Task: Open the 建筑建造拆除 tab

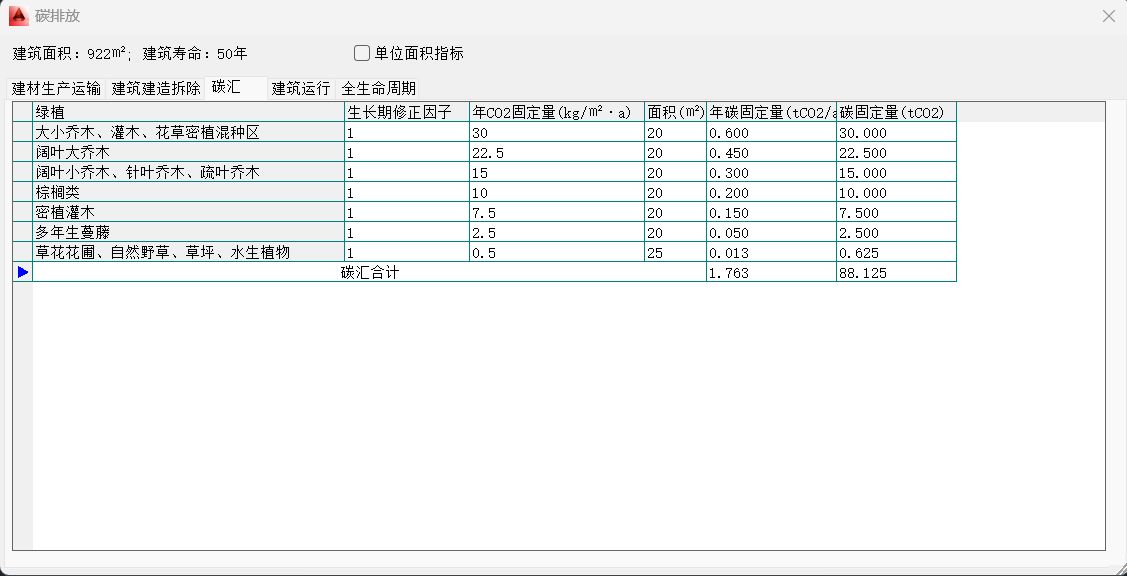Action: click(x=156, y=88)
